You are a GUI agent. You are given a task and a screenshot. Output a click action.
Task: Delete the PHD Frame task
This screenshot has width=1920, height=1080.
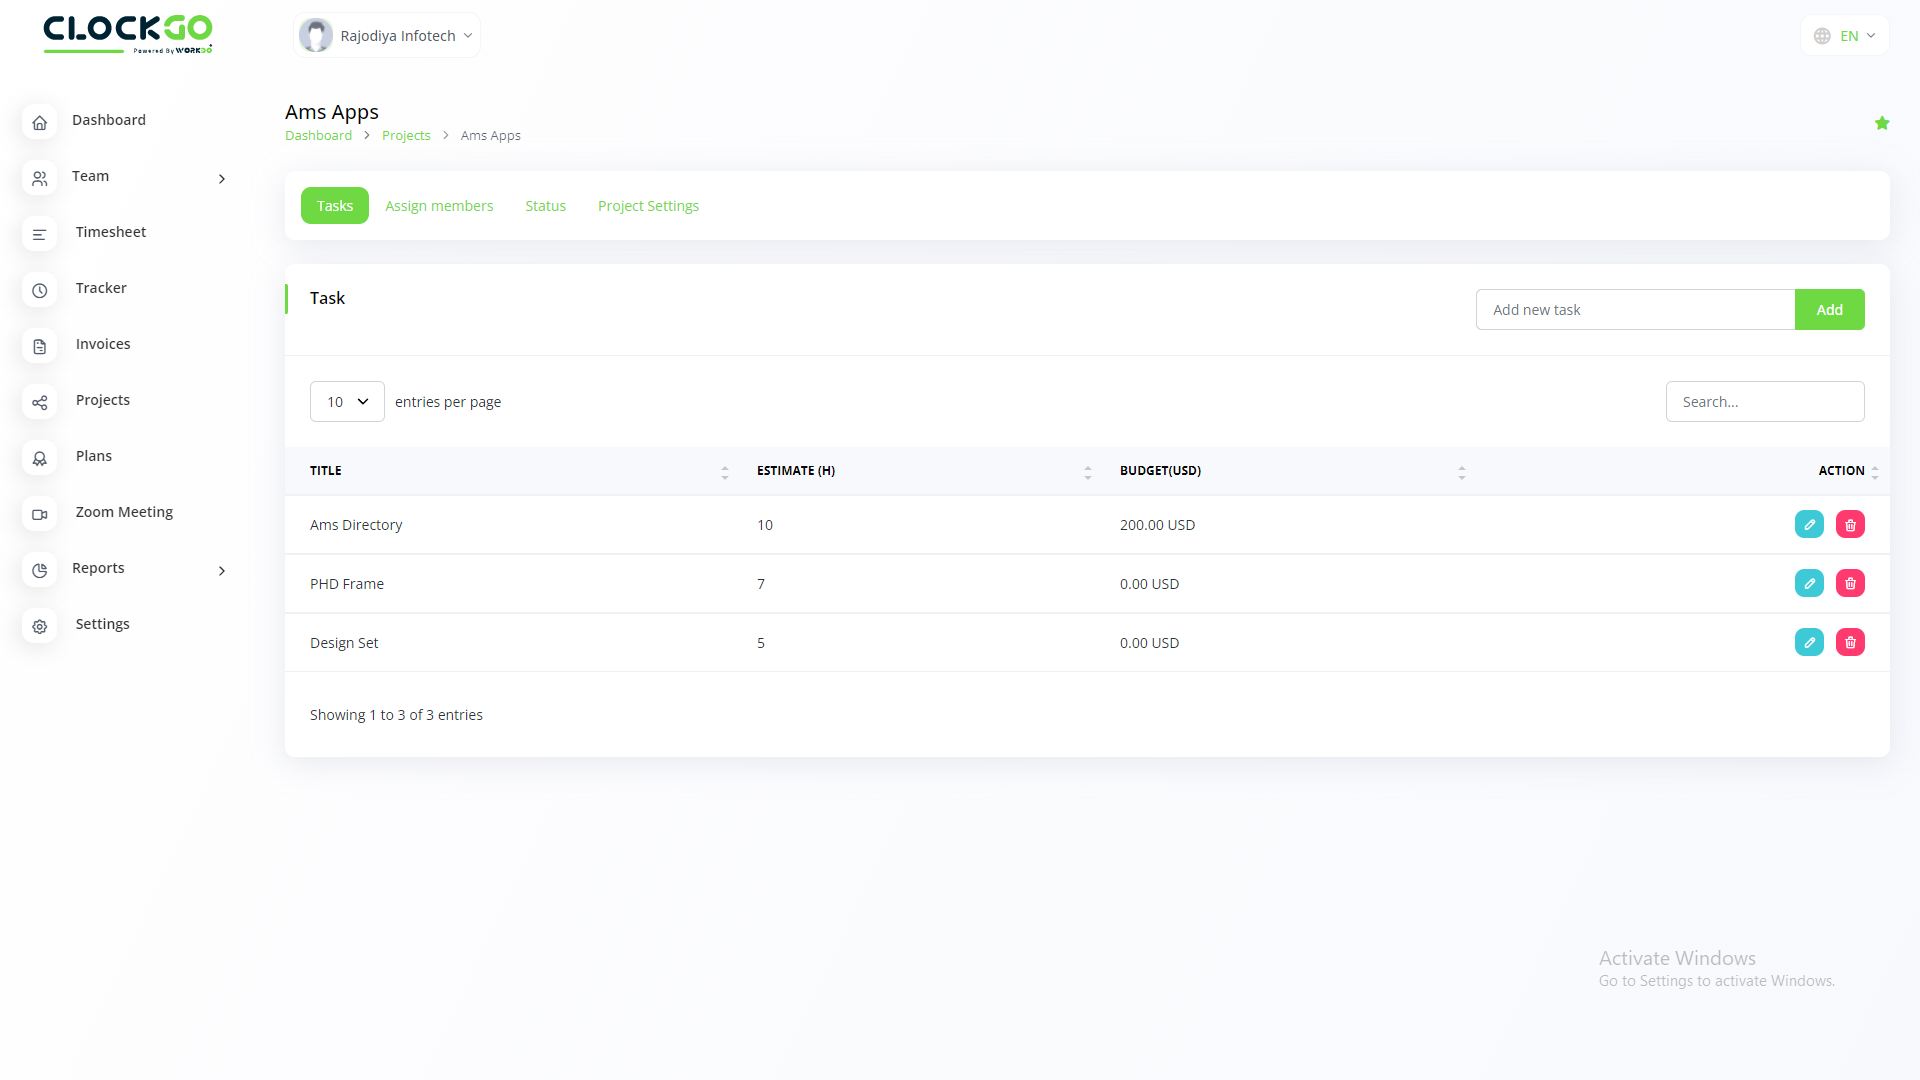coord(1850,583)
